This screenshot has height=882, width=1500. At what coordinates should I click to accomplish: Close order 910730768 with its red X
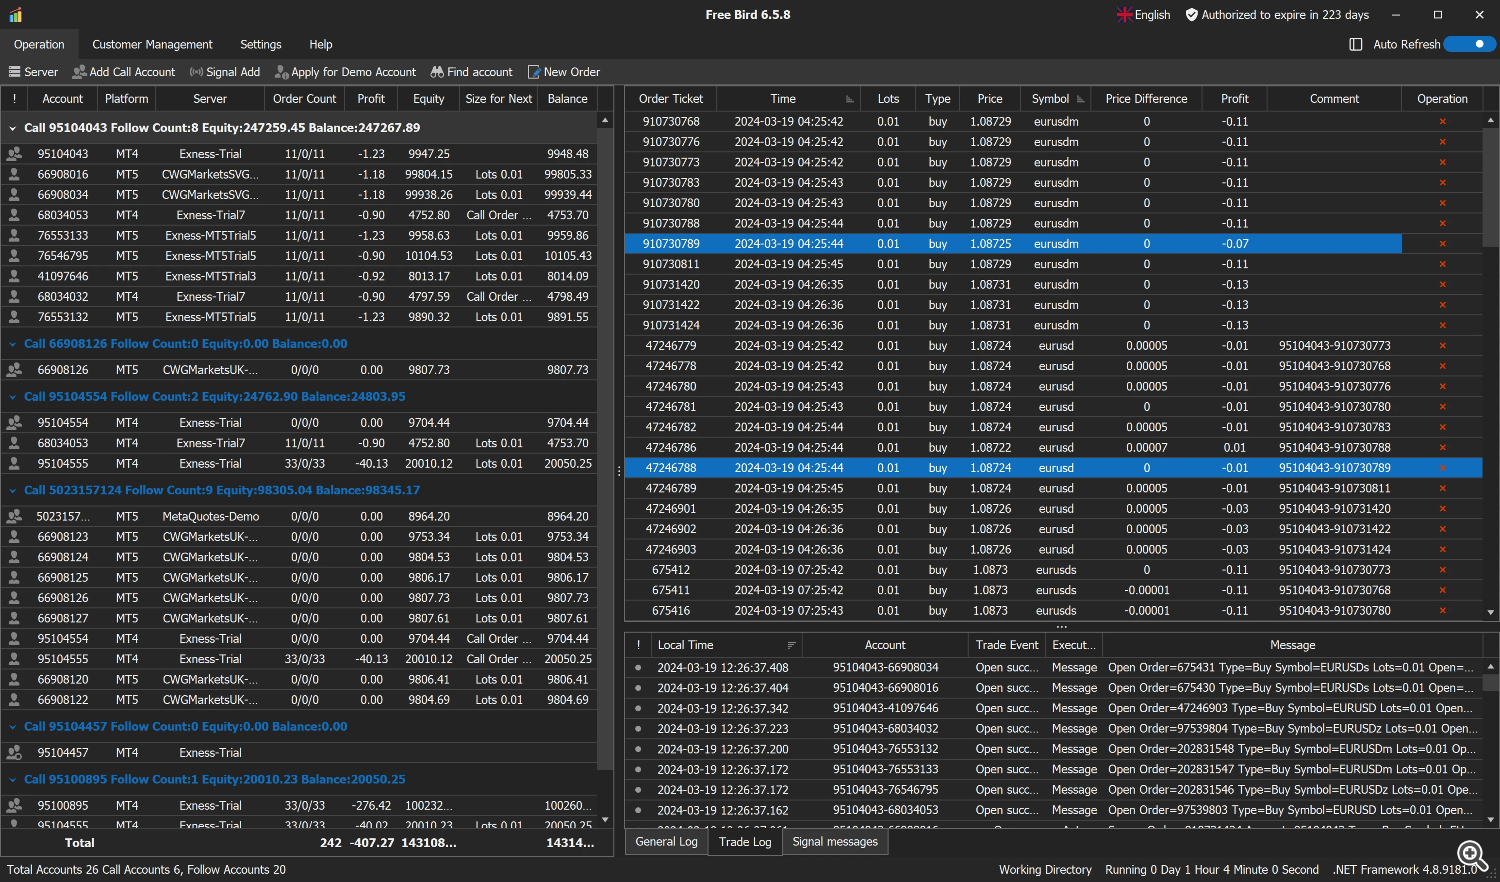[1442, 122]
